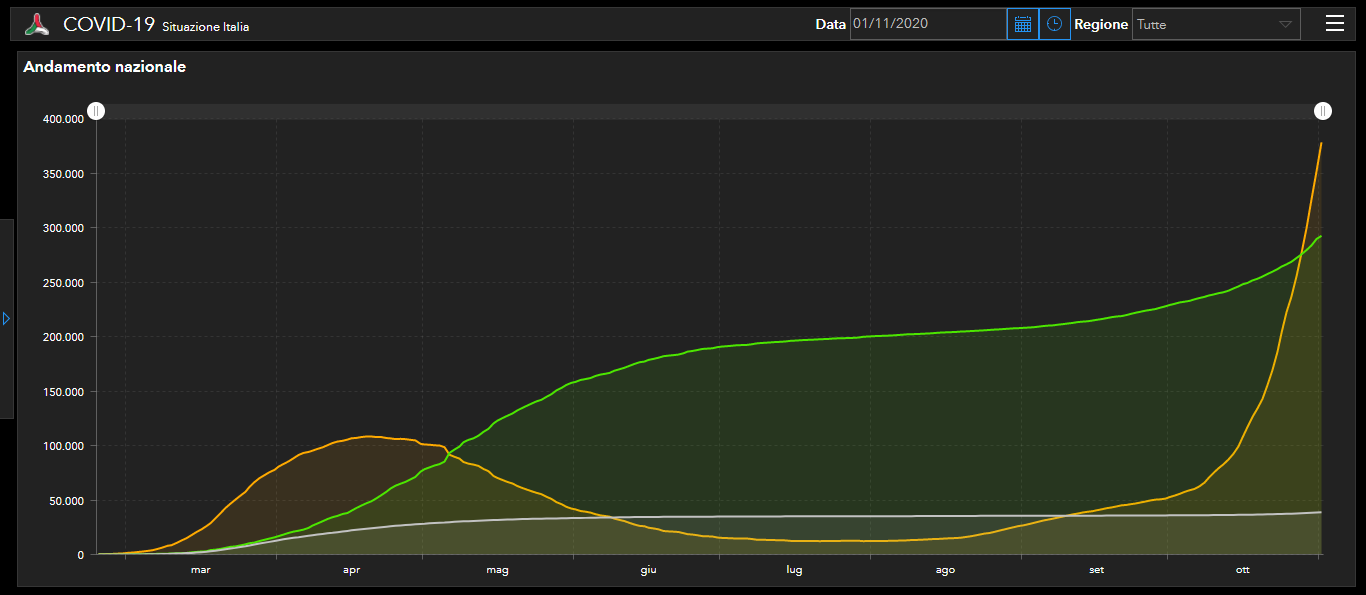Image resolution: width=1366 pixels, height=595 pixels.
Task: Click the Data label in the header
Action: pos(830,24)
